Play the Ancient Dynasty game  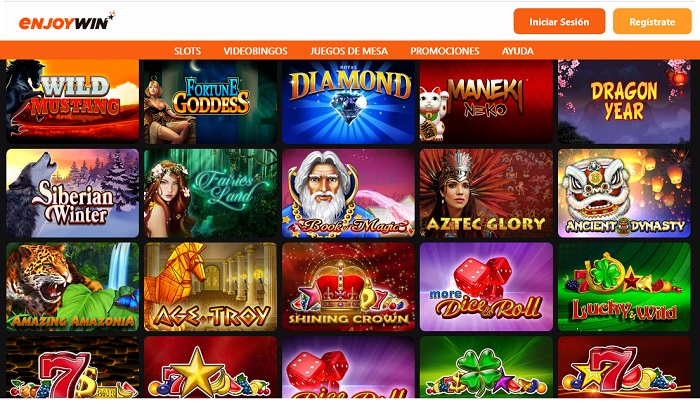point(624,193)
